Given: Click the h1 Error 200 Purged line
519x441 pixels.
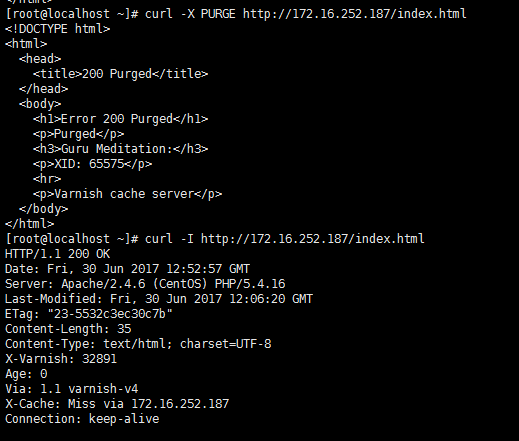Looking at the screenshot, I should click(120, 119).
